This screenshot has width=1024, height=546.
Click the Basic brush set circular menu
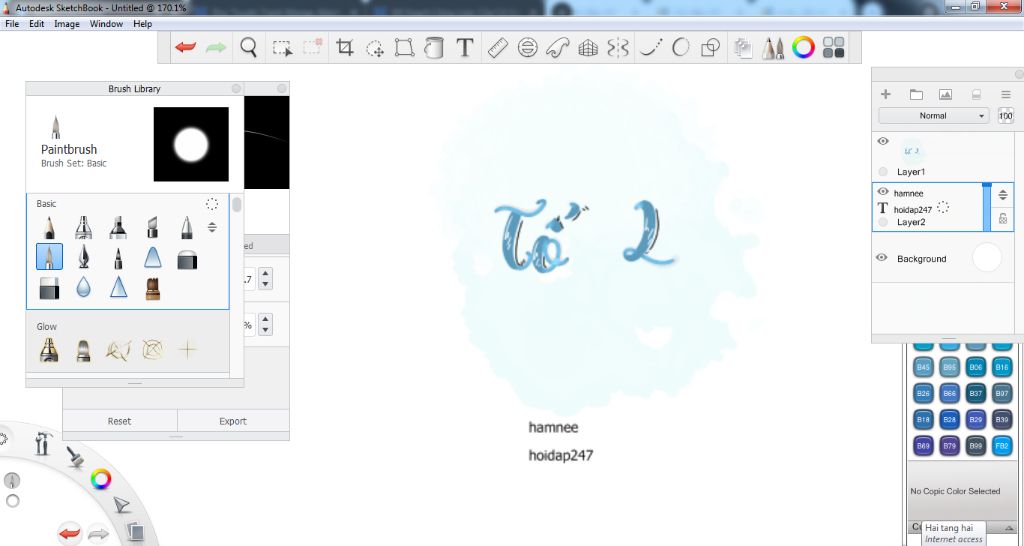coord(212,204)
